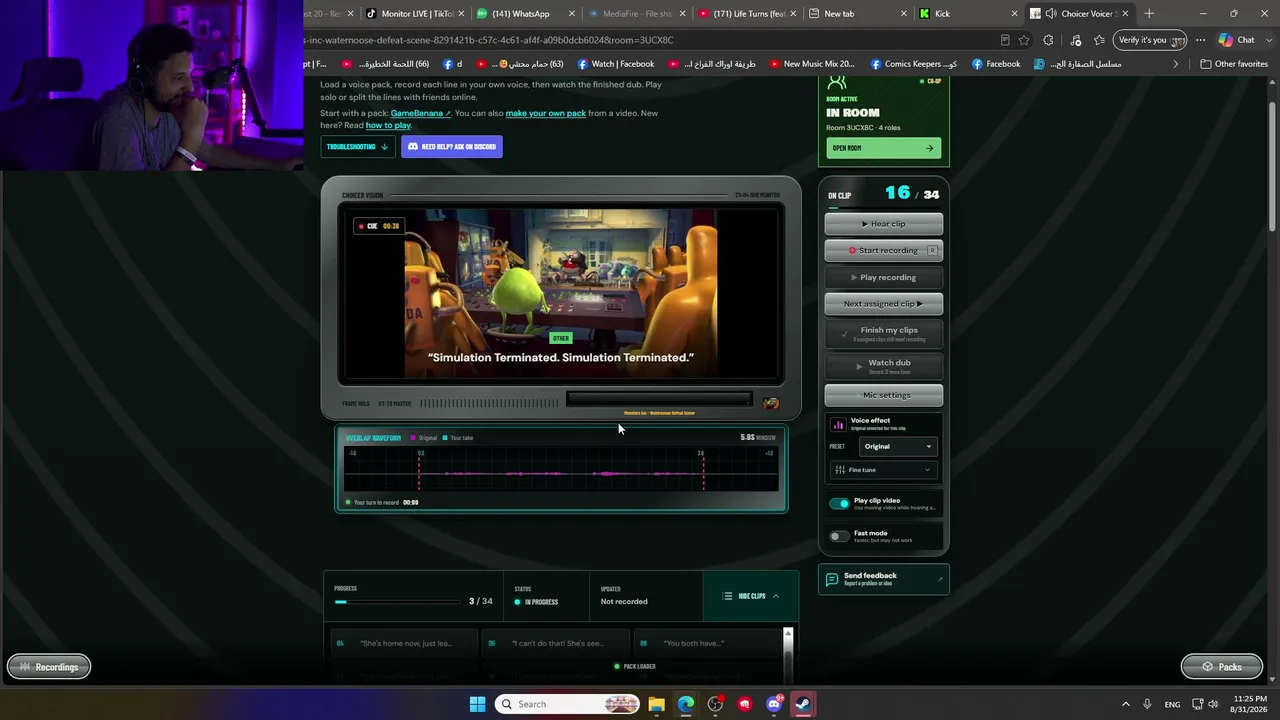The width and height of the screenshot is (1280, 720).
Task: Open OBS Studio from the taskbar
Action: [x=715, y=704]
